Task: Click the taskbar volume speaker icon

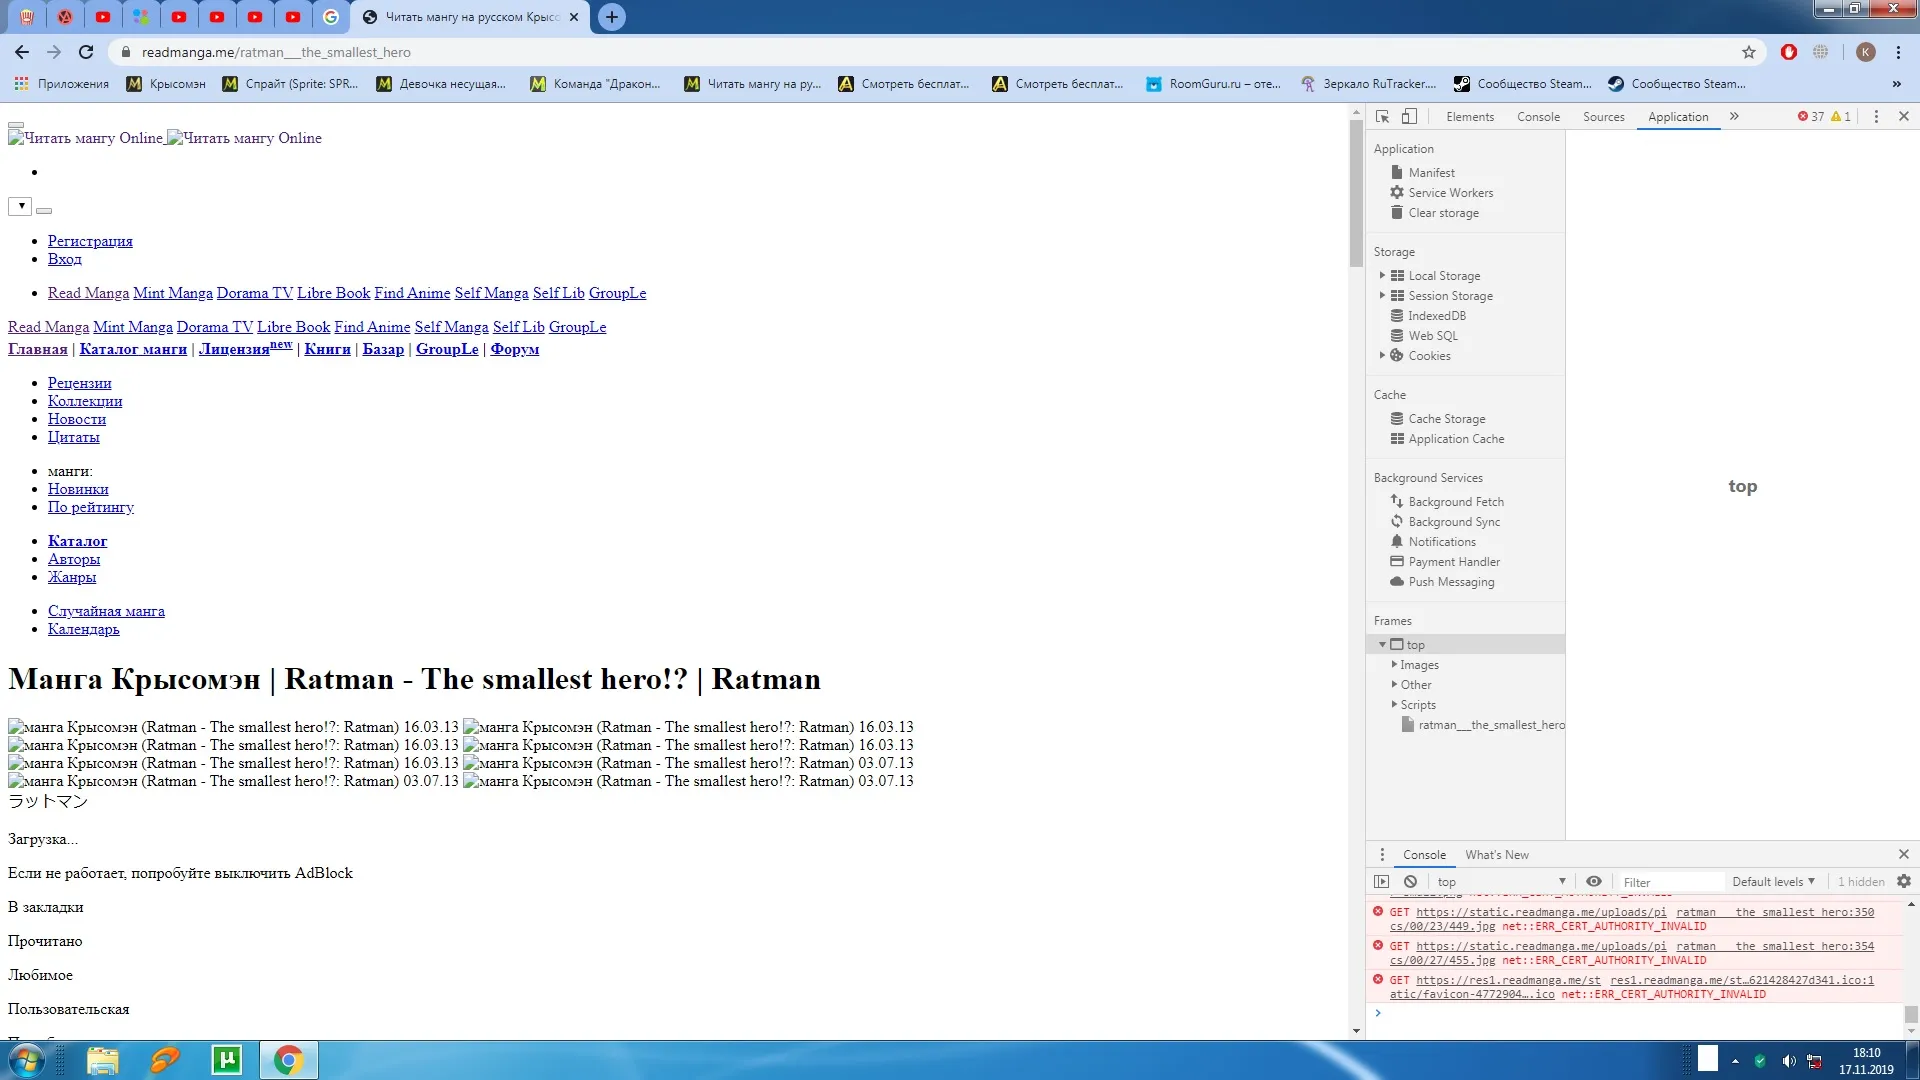Action: tap(1788, 1061)
